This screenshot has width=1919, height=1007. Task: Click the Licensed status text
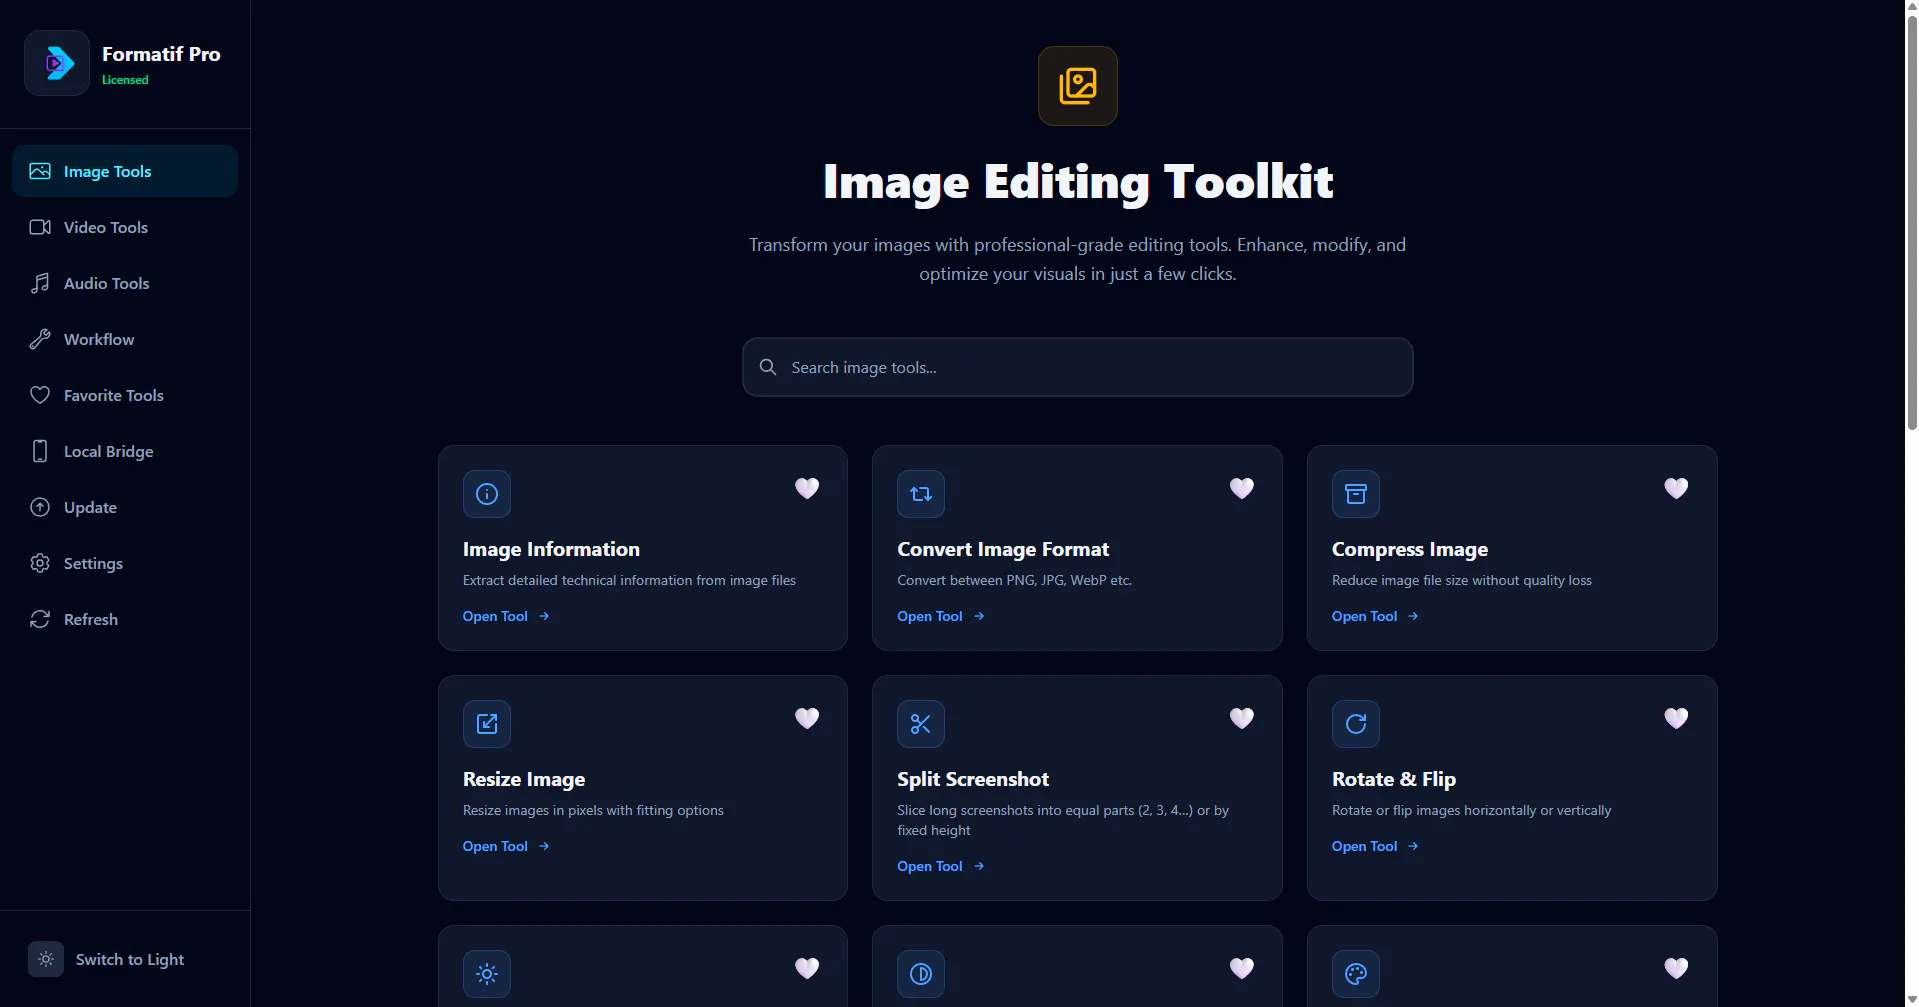click(125, 80)
